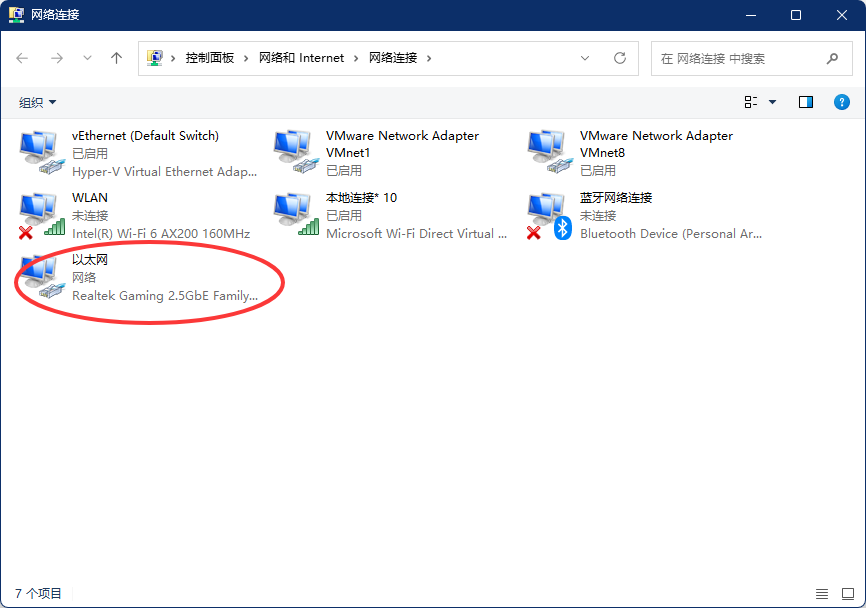Click the search magnifier icon

[832, 58]
